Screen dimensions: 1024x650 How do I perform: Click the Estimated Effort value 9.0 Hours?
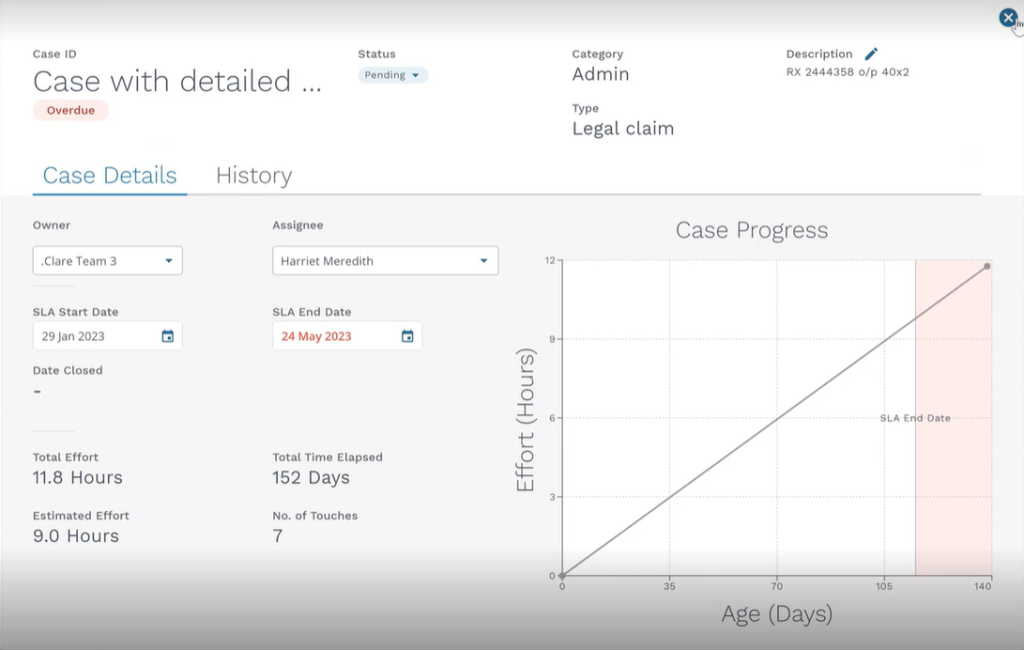76,536
